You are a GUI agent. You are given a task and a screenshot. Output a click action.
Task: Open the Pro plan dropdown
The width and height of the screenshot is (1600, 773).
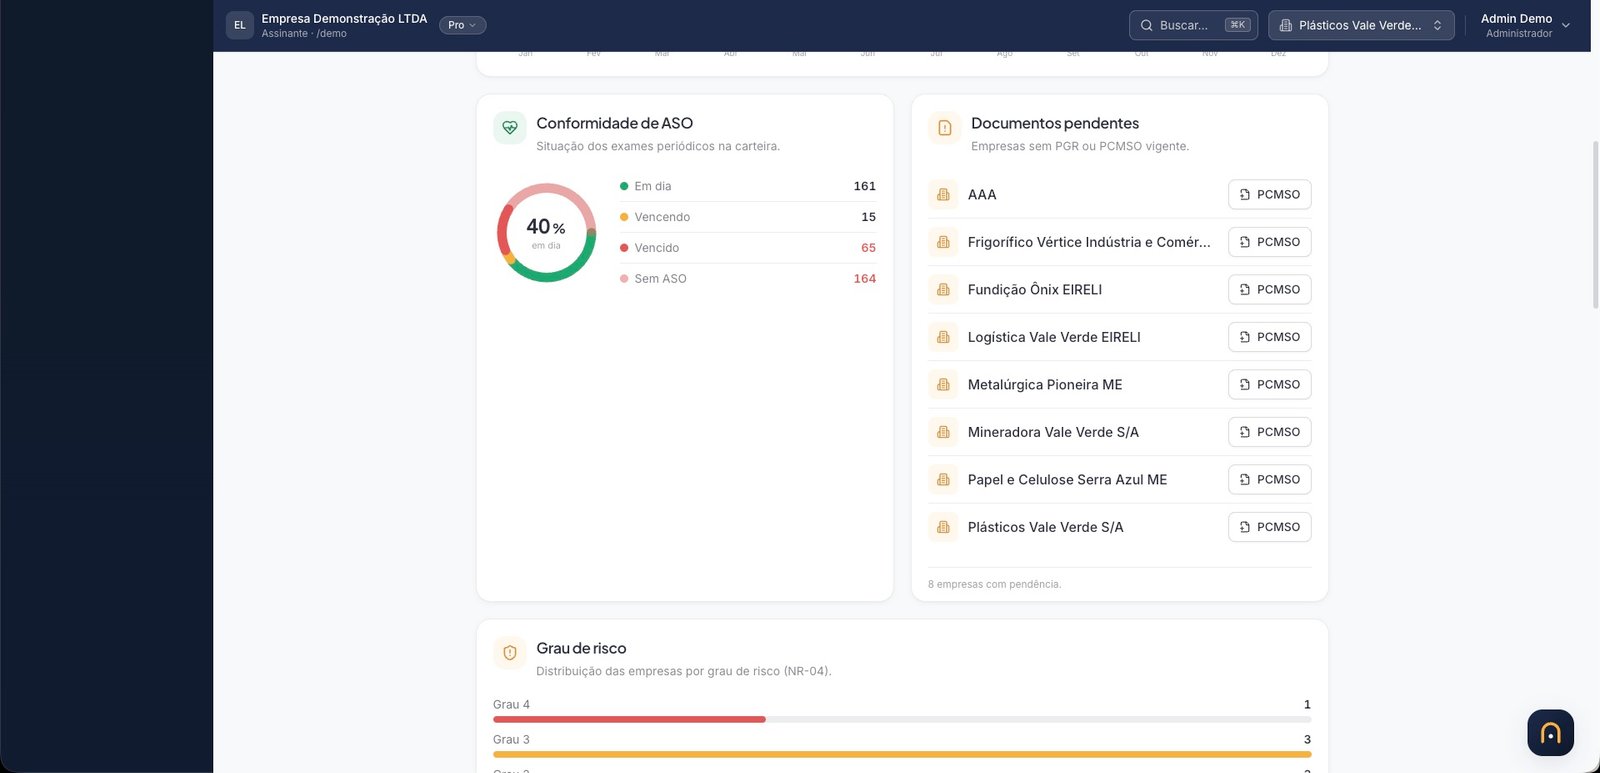pyautogui.click(x=462, y=25)
